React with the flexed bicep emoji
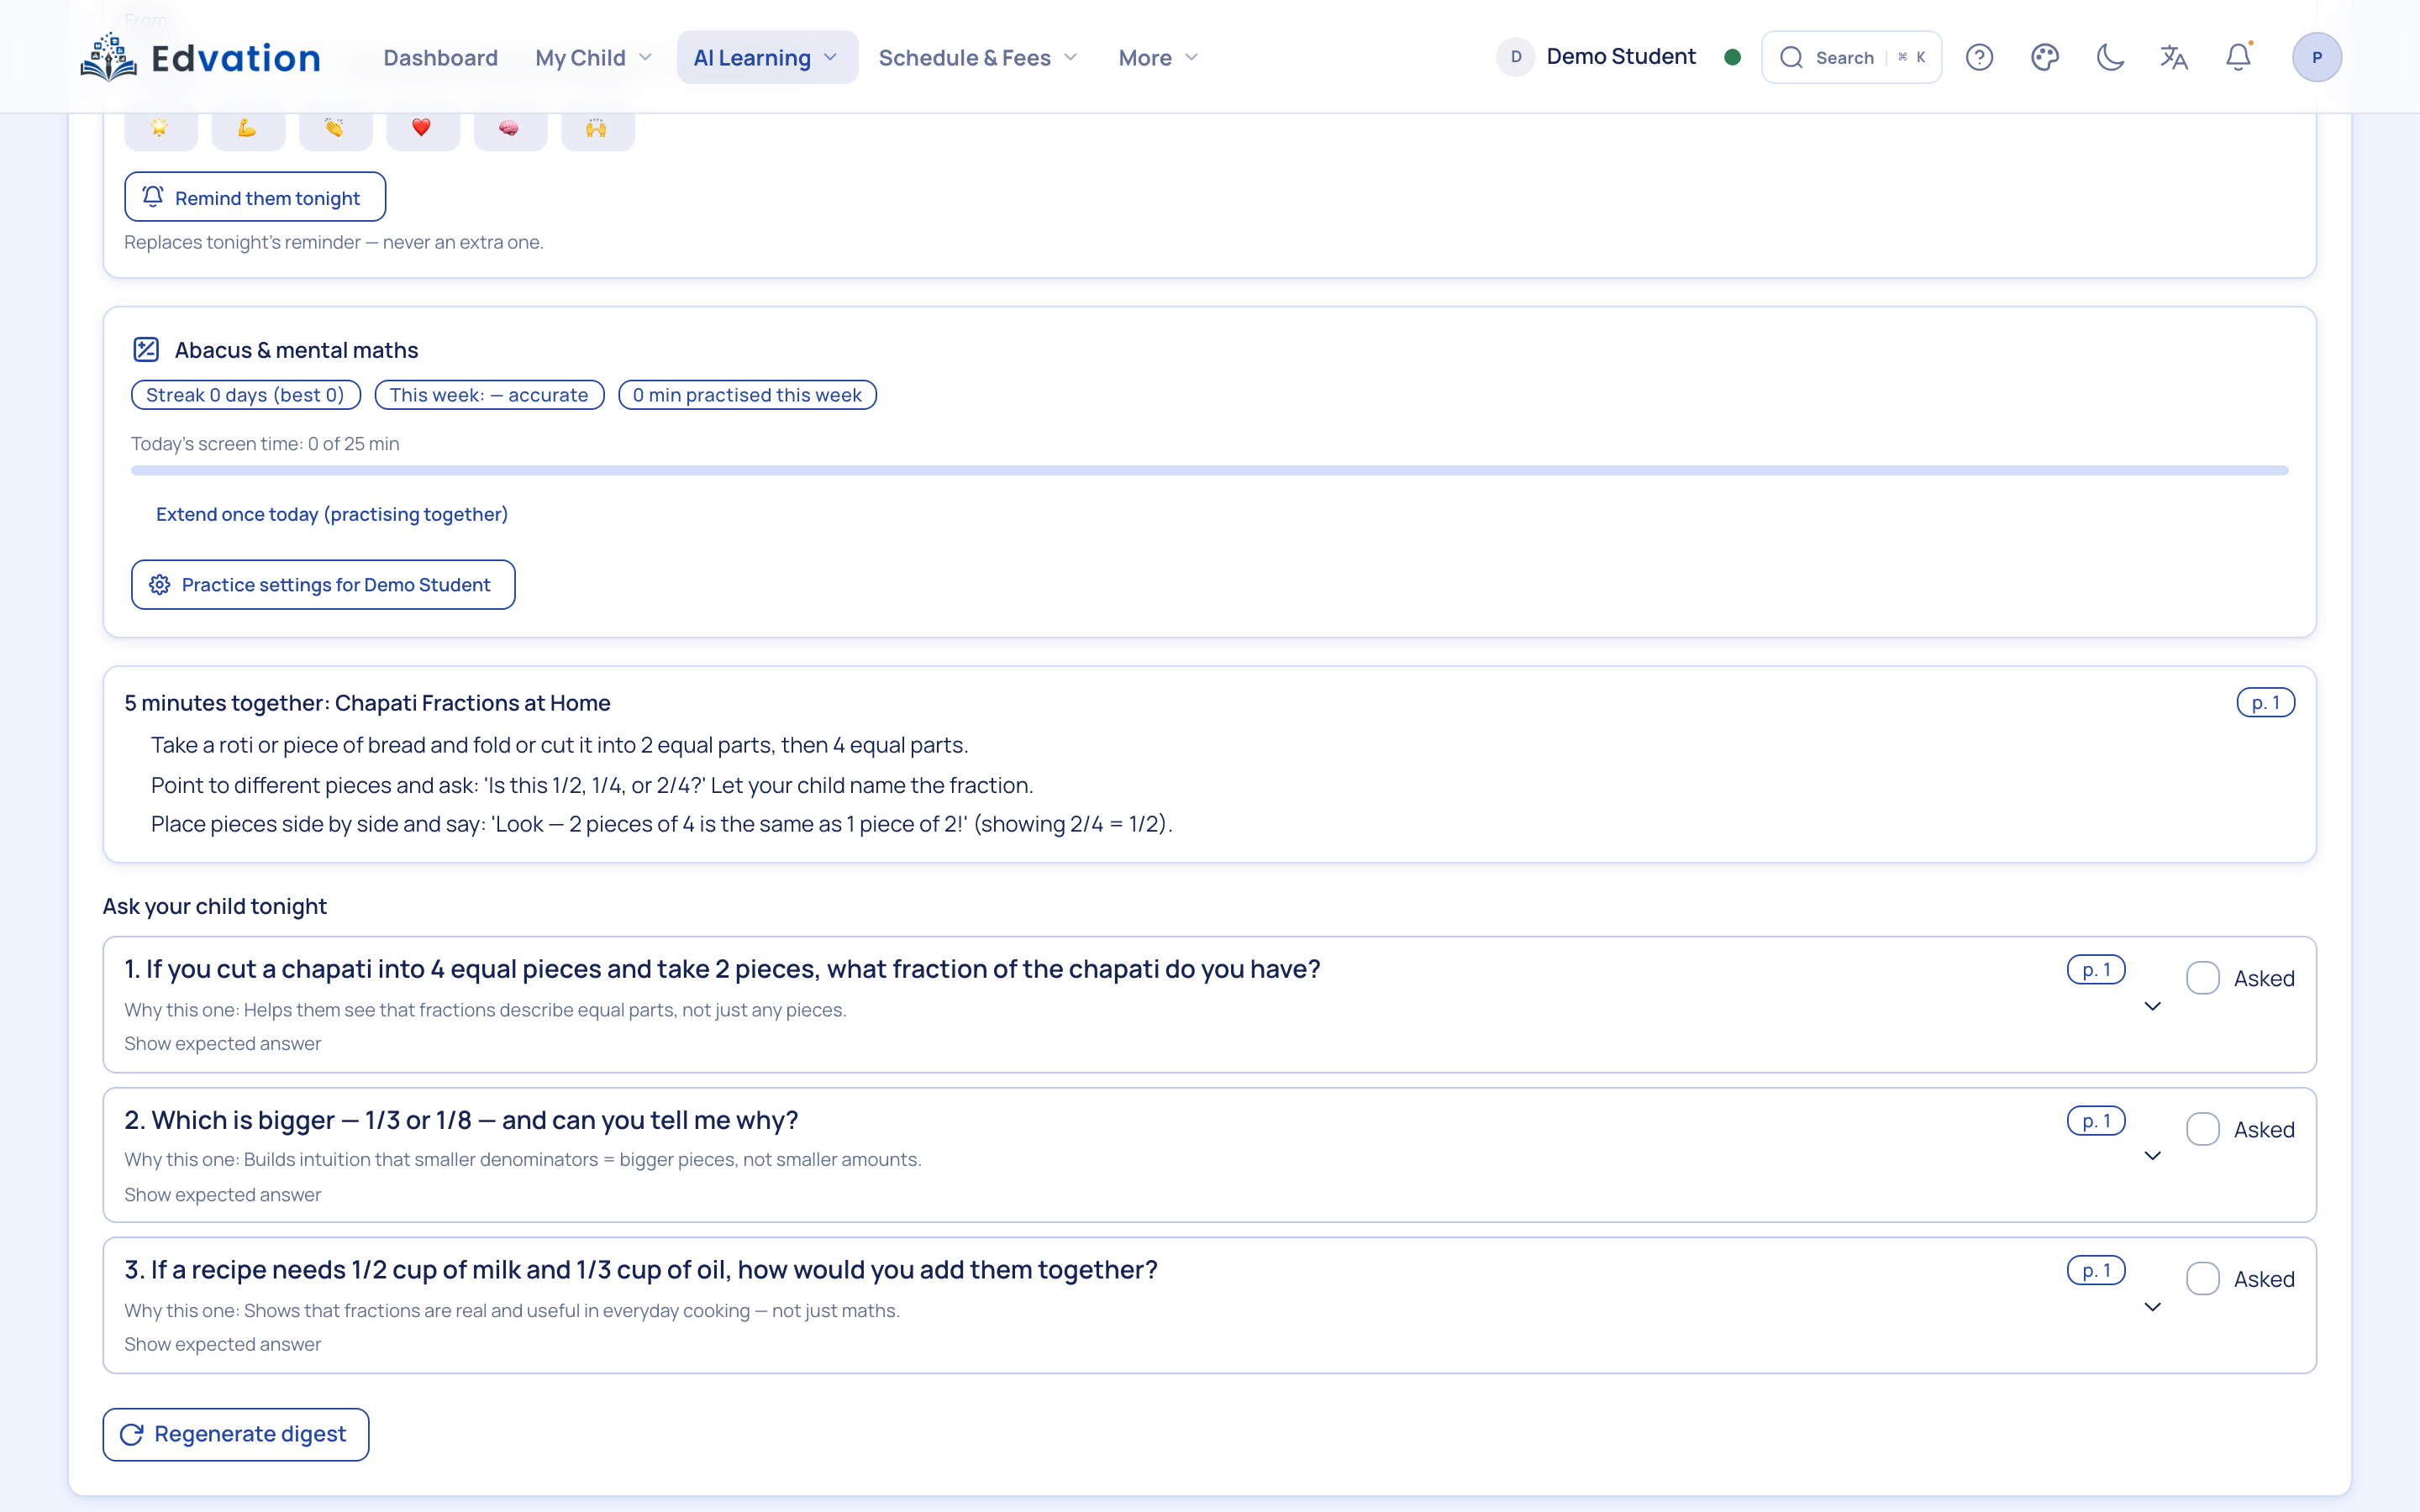Image resolution: width=2420 pixels, height=1512 pixels. (x=248, y=128)
